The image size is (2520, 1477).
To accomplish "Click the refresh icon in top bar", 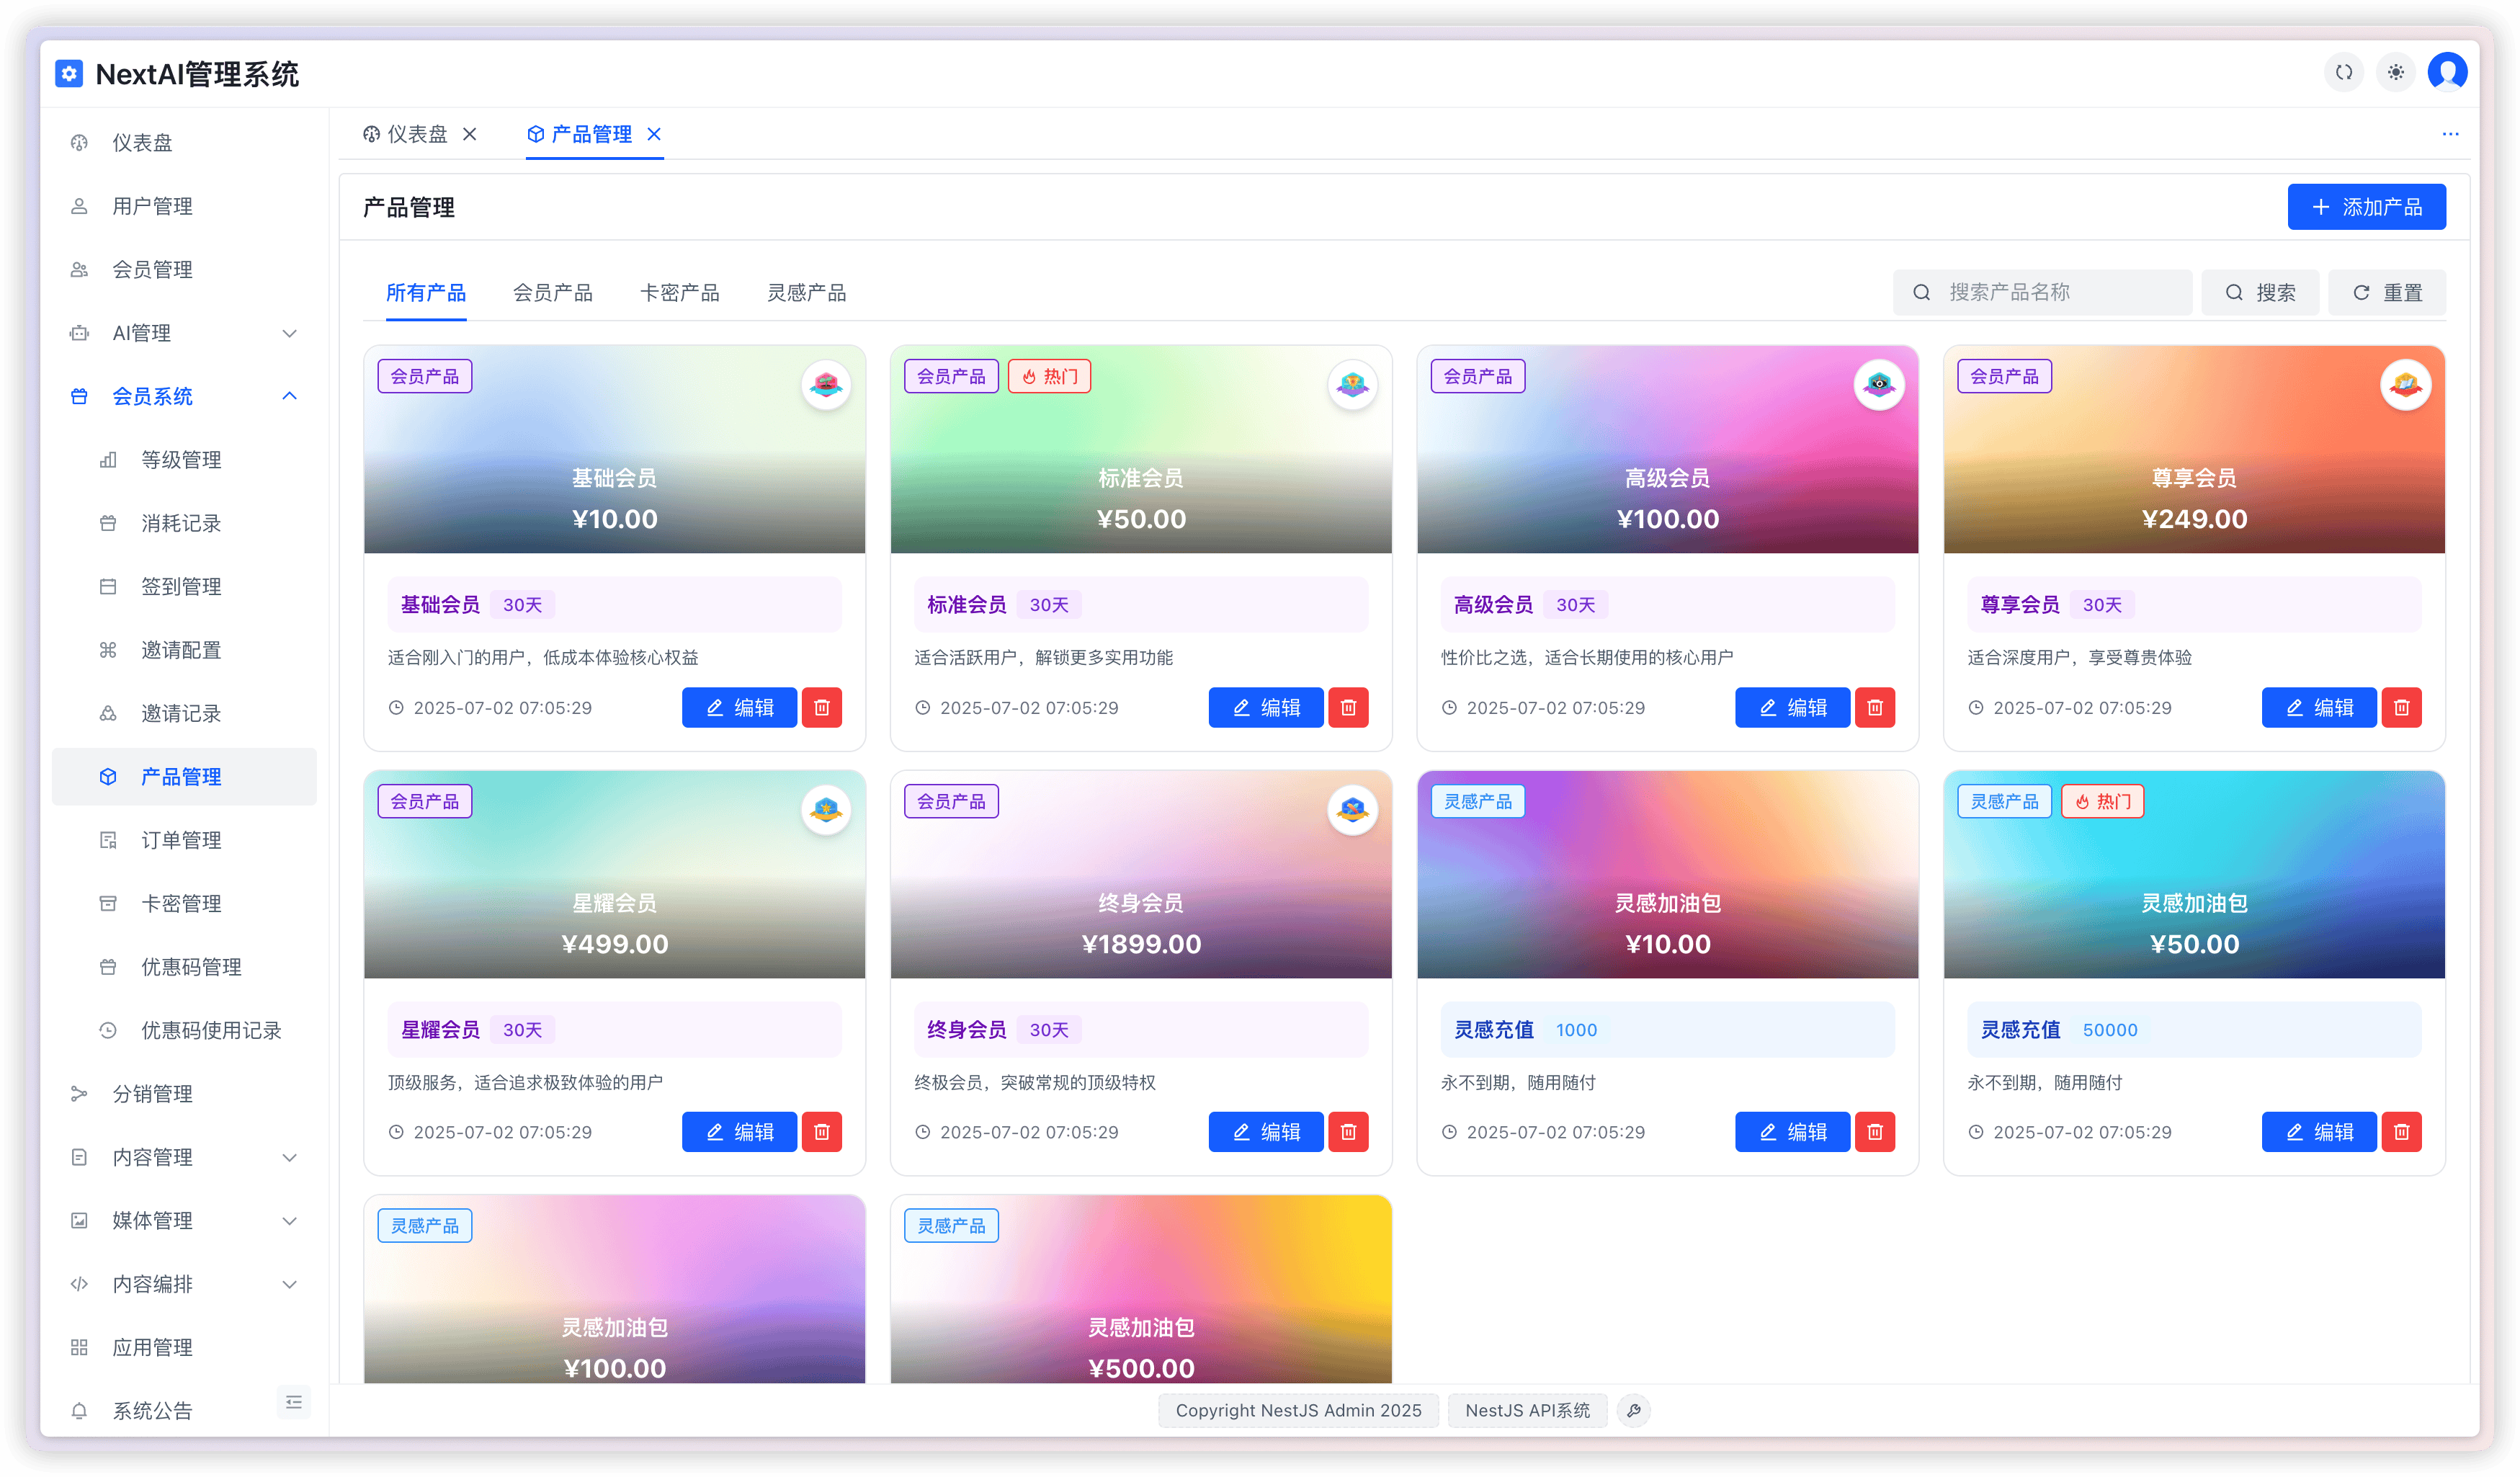I will (2343, 72).
